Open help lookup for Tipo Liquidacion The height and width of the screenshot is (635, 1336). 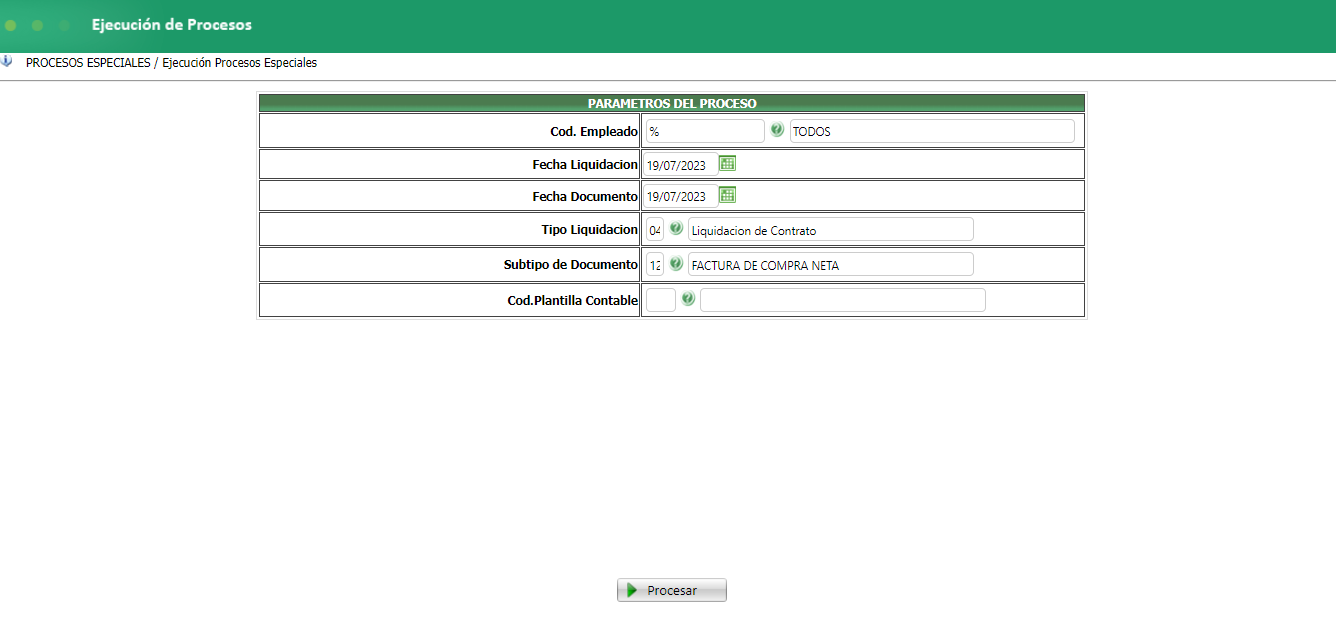(x=676, y=229)
